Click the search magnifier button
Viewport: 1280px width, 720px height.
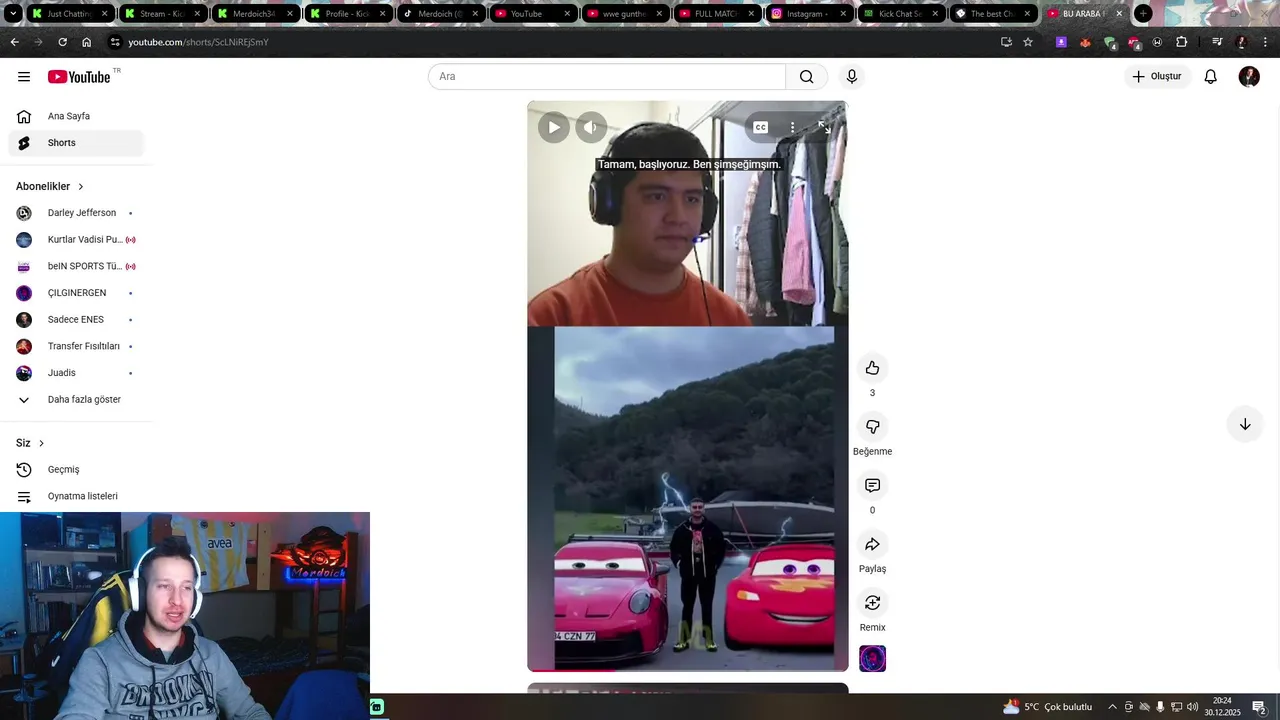tap(807, 77)
